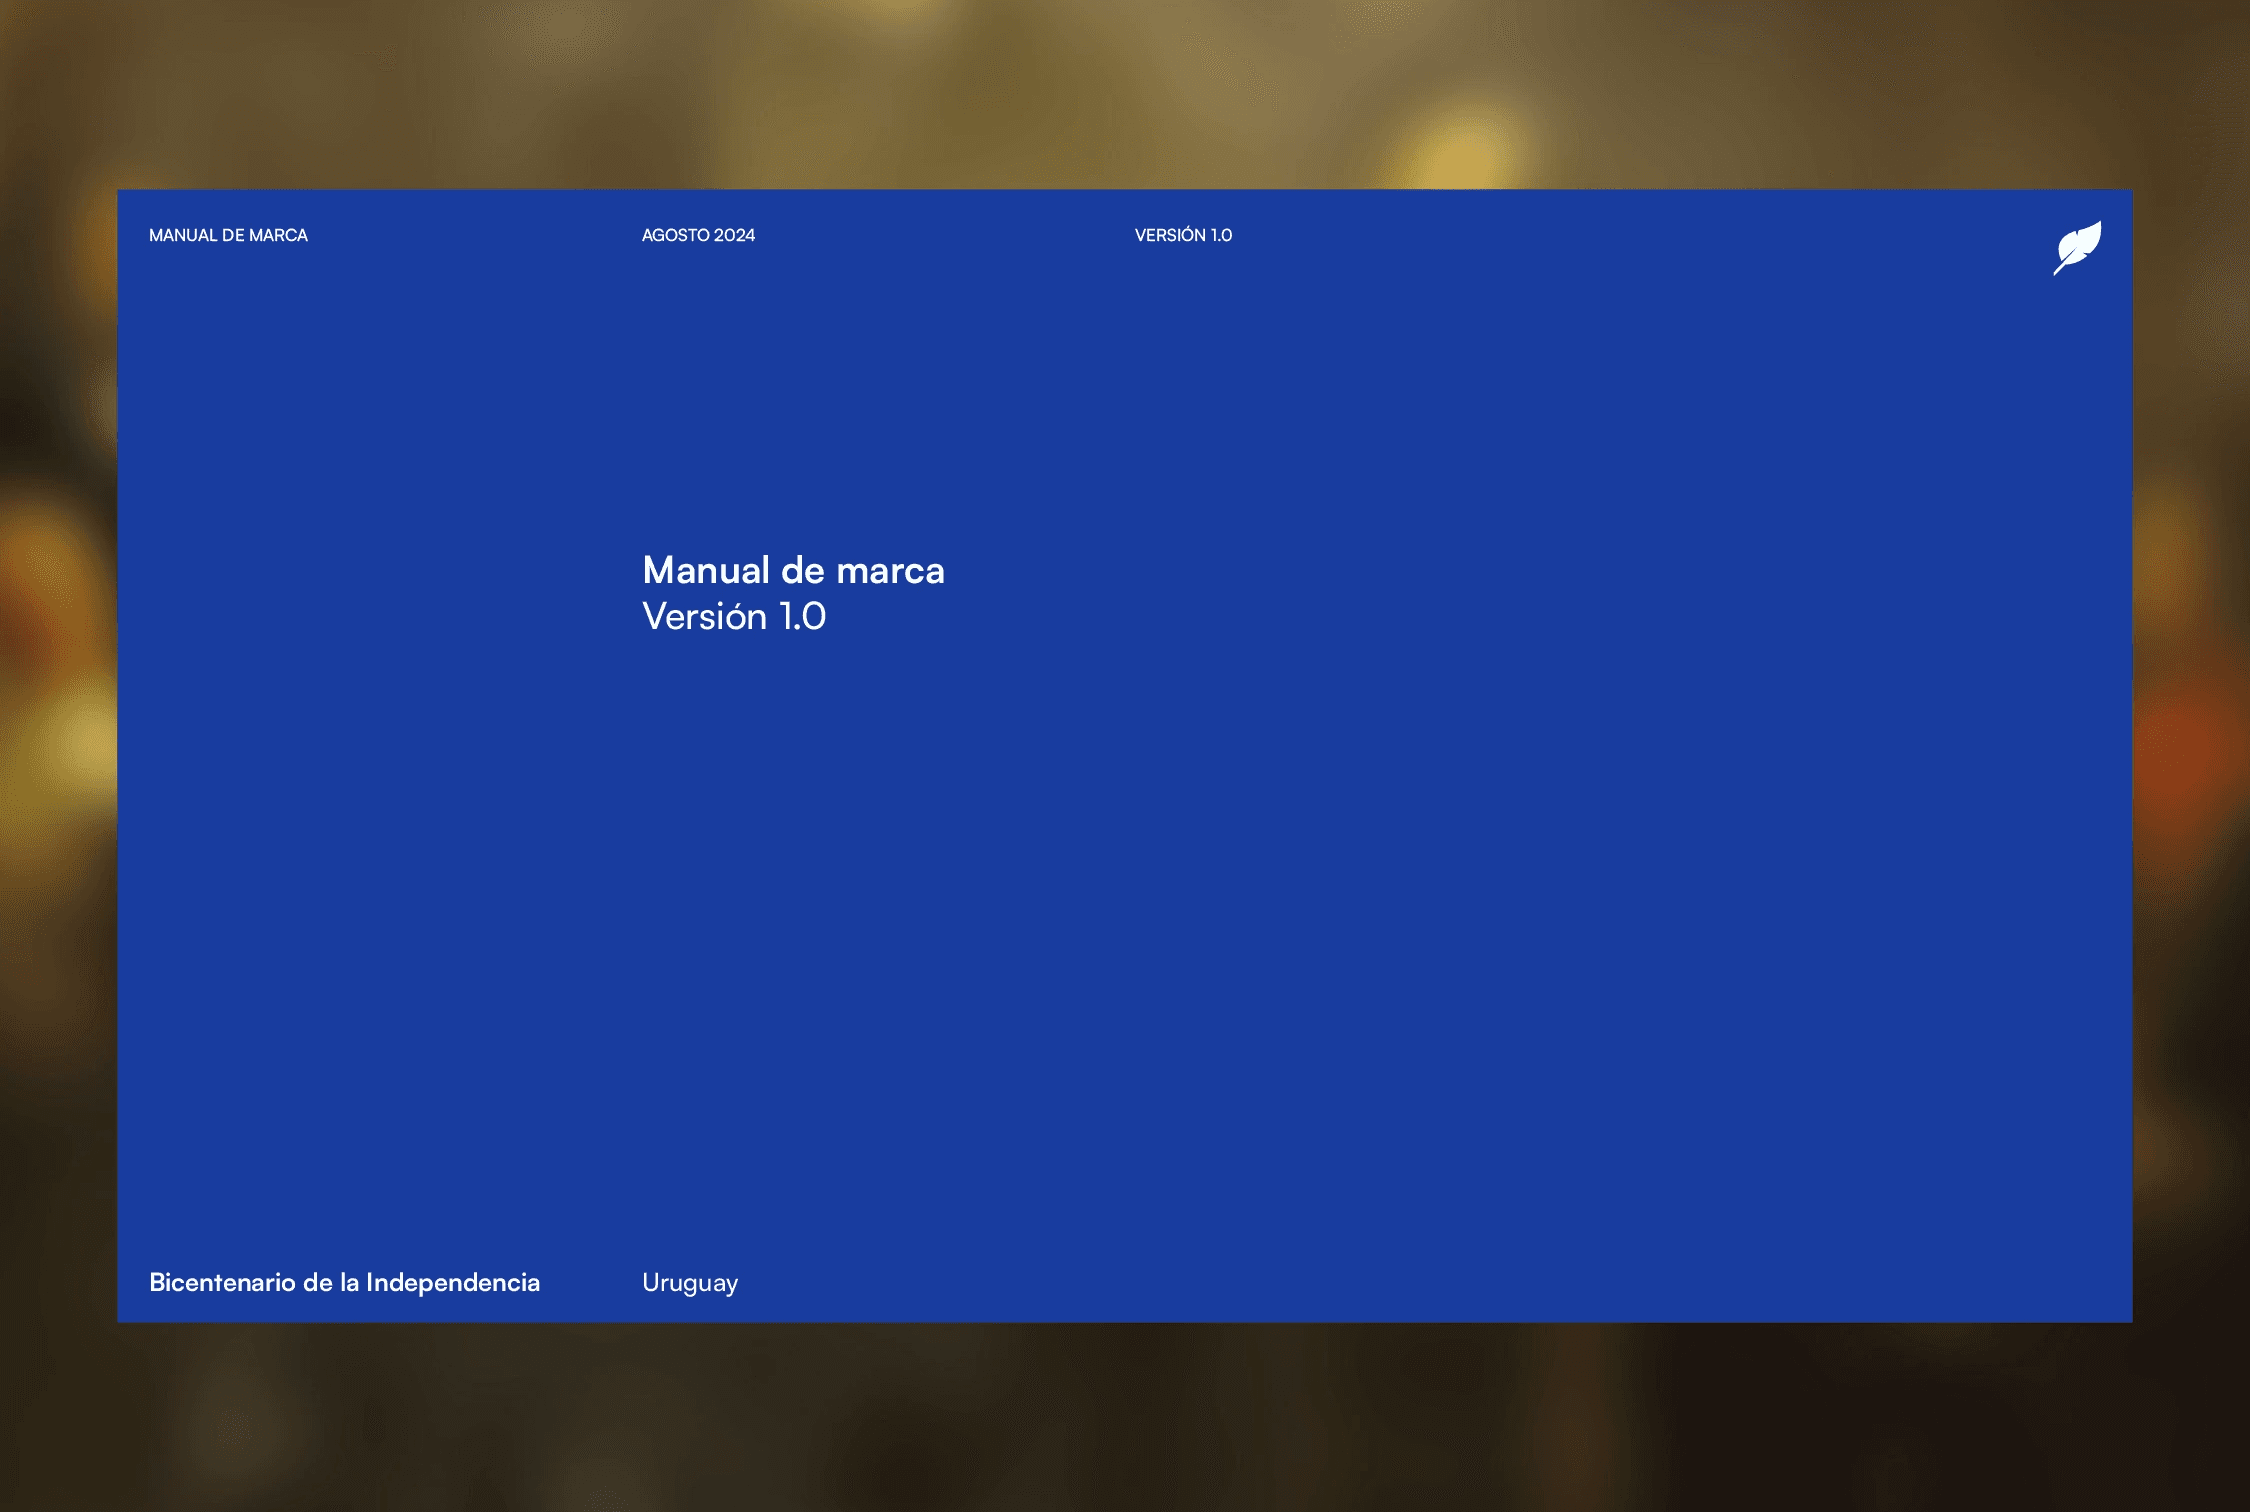Click the MANUAL DE MARCA header label
Image resolution: width=2250 pixels, height=1512 pixels.
(x=228, y=235)
